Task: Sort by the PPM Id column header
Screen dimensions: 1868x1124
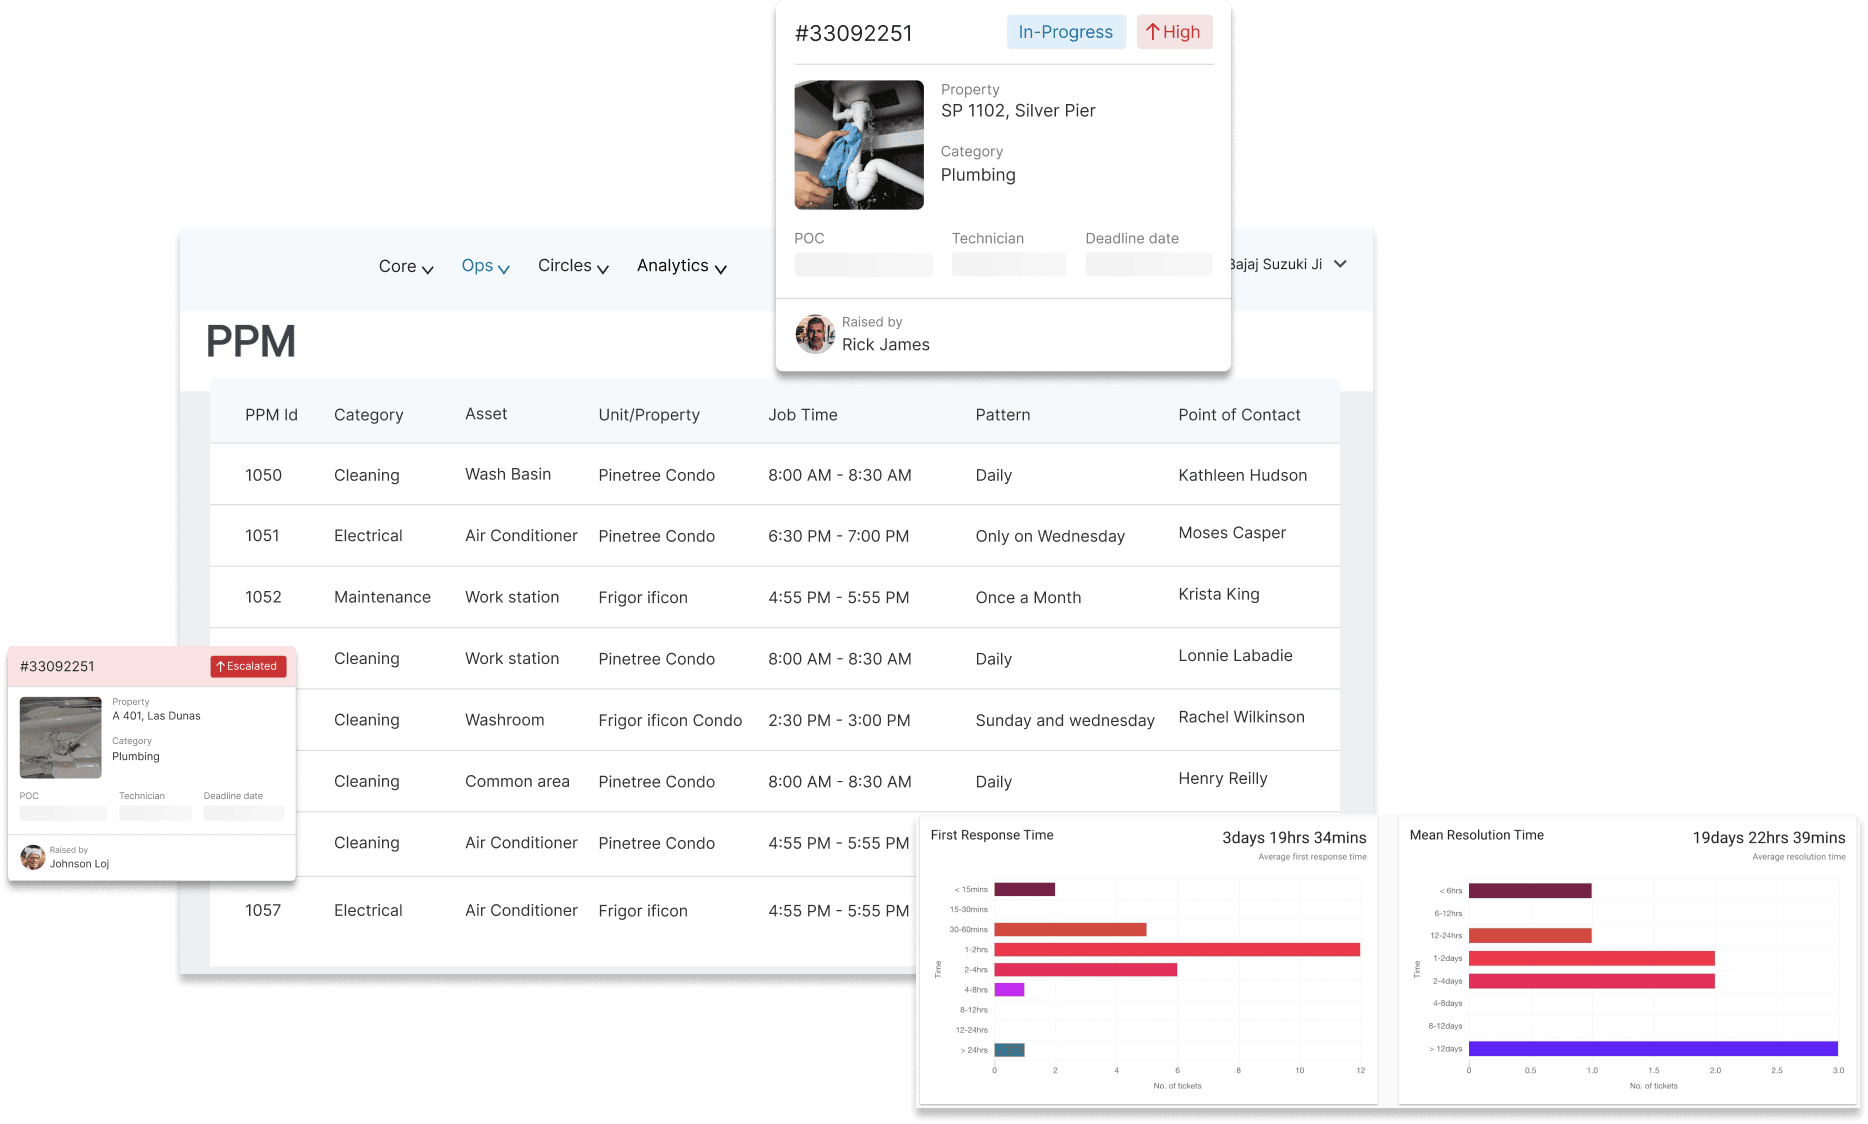Action: tap(271, 415)
